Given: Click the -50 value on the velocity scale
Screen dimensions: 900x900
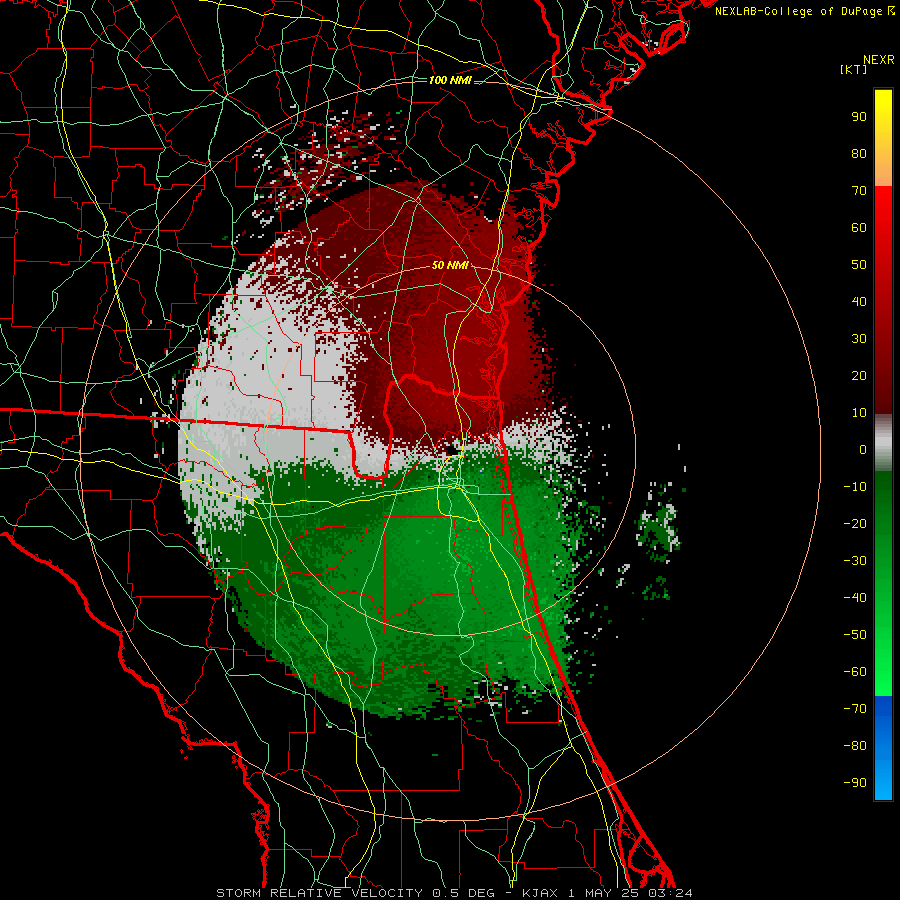Looking at the screenshot, I should [855, 635].
